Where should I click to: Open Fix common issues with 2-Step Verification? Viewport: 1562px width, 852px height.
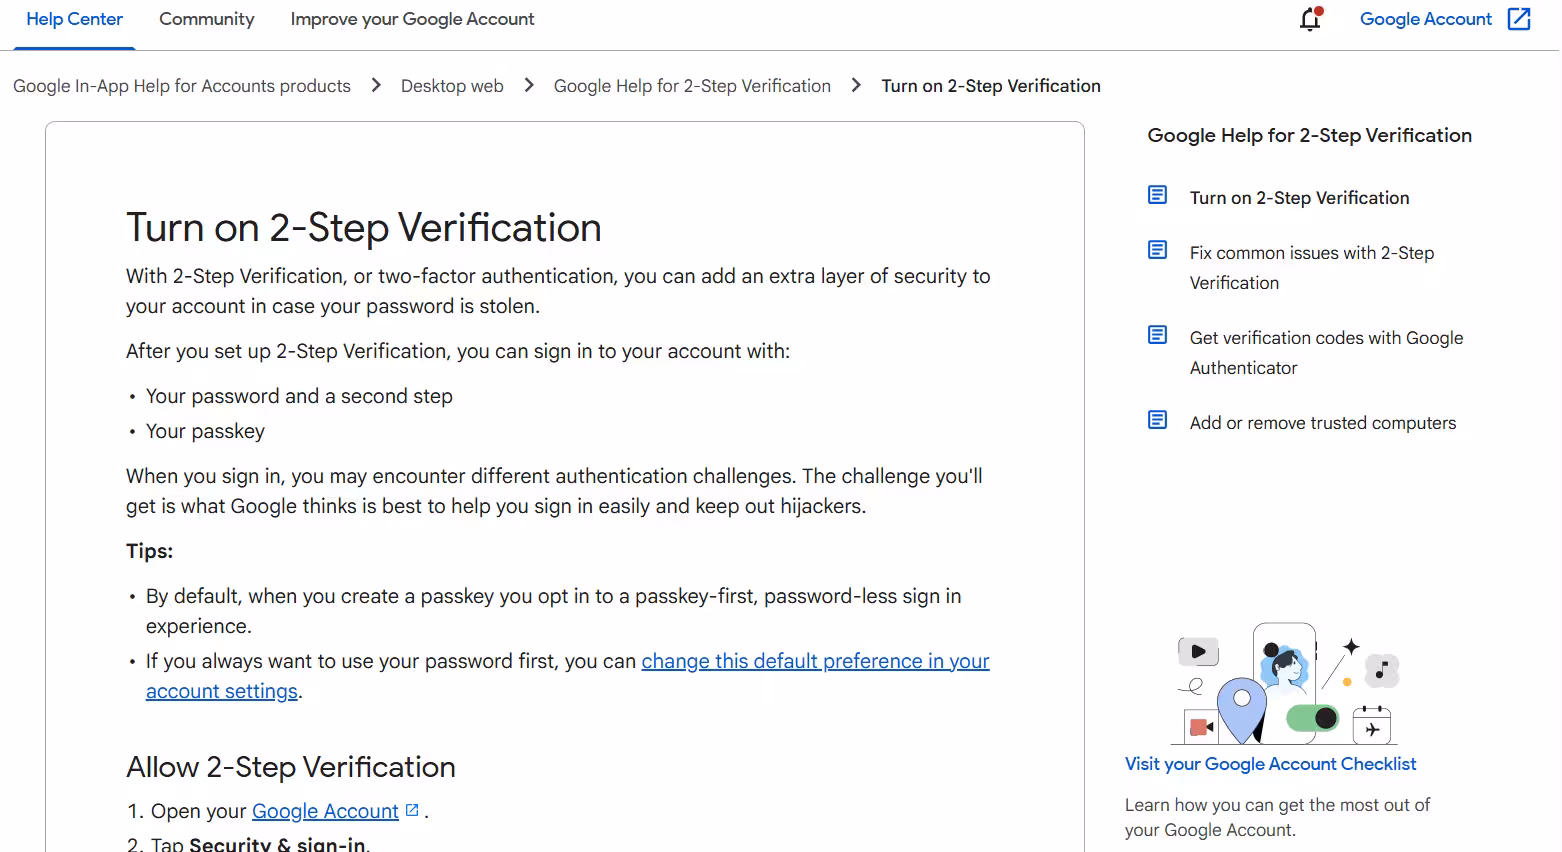coord(1312,268)
